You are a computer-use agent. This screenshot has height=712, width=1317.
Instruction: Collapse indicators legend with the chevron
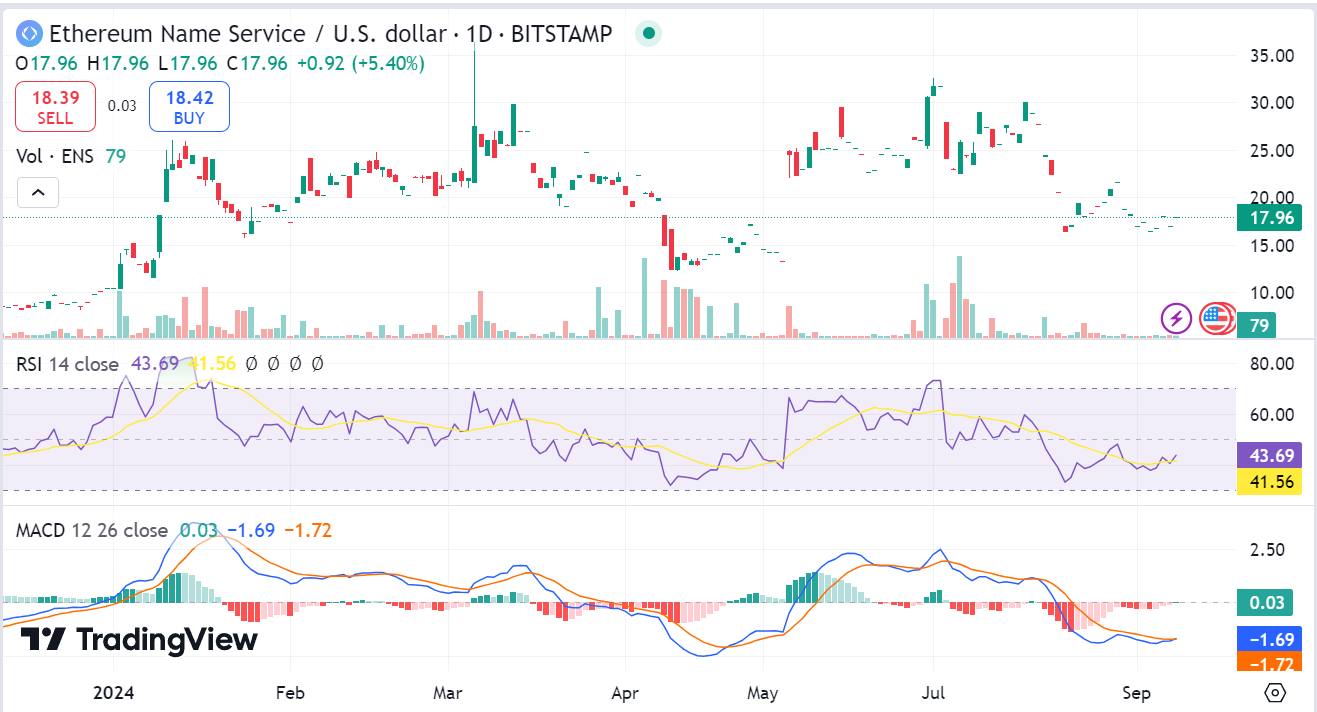pyautogui.click(x=37, y=192)
